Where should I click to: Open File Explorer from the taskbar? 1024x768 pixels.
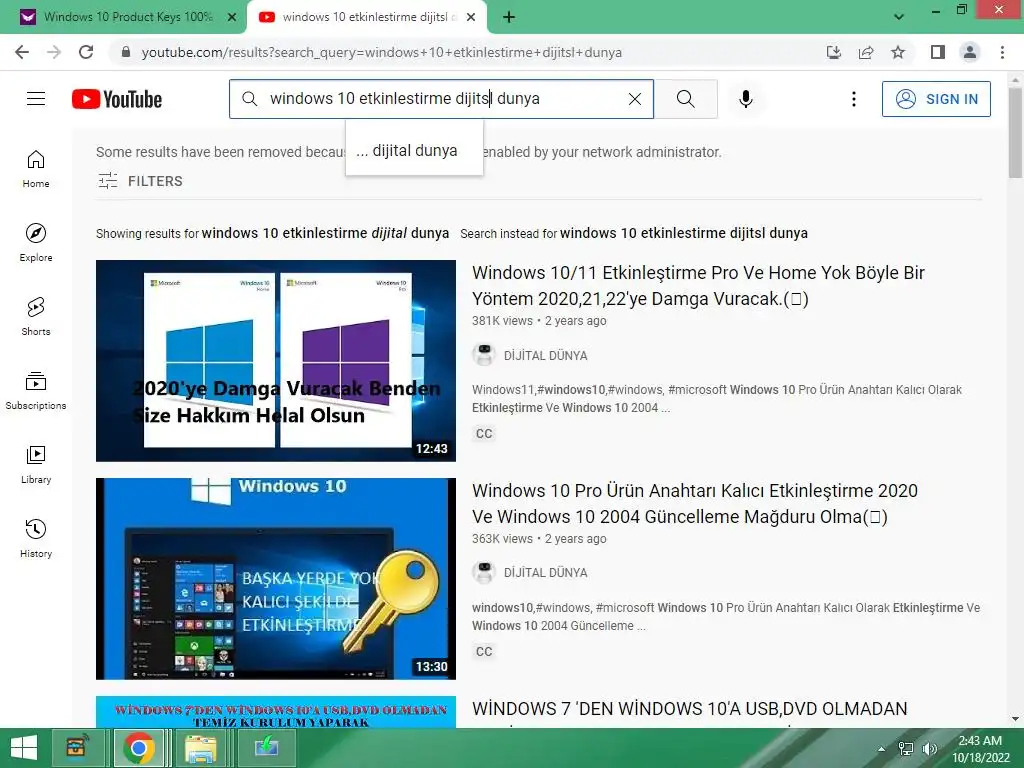[200, 748]
